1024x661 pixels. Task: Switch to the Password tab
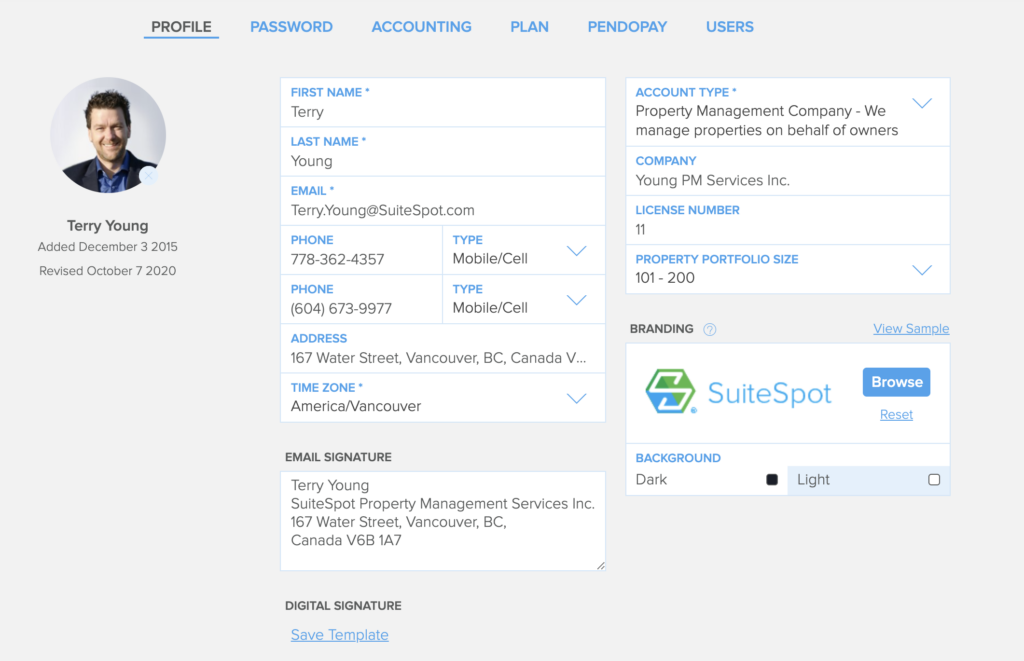291,27
